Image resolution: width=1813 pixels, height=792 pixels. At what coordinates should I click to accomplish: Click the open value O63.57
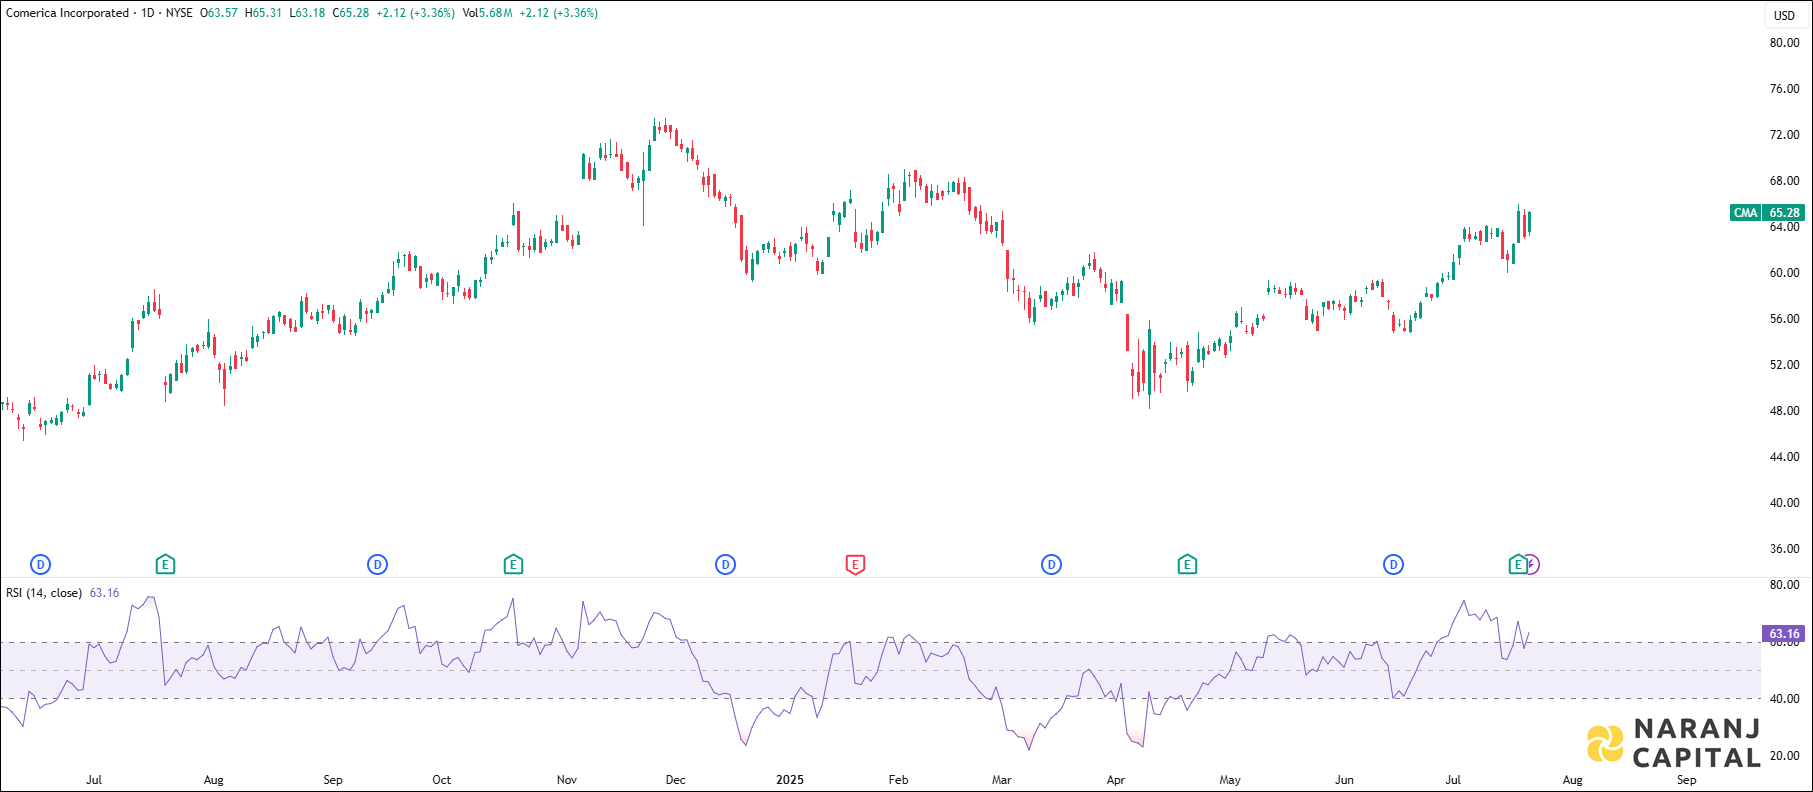pyautogui.click(x=219, y=13)
